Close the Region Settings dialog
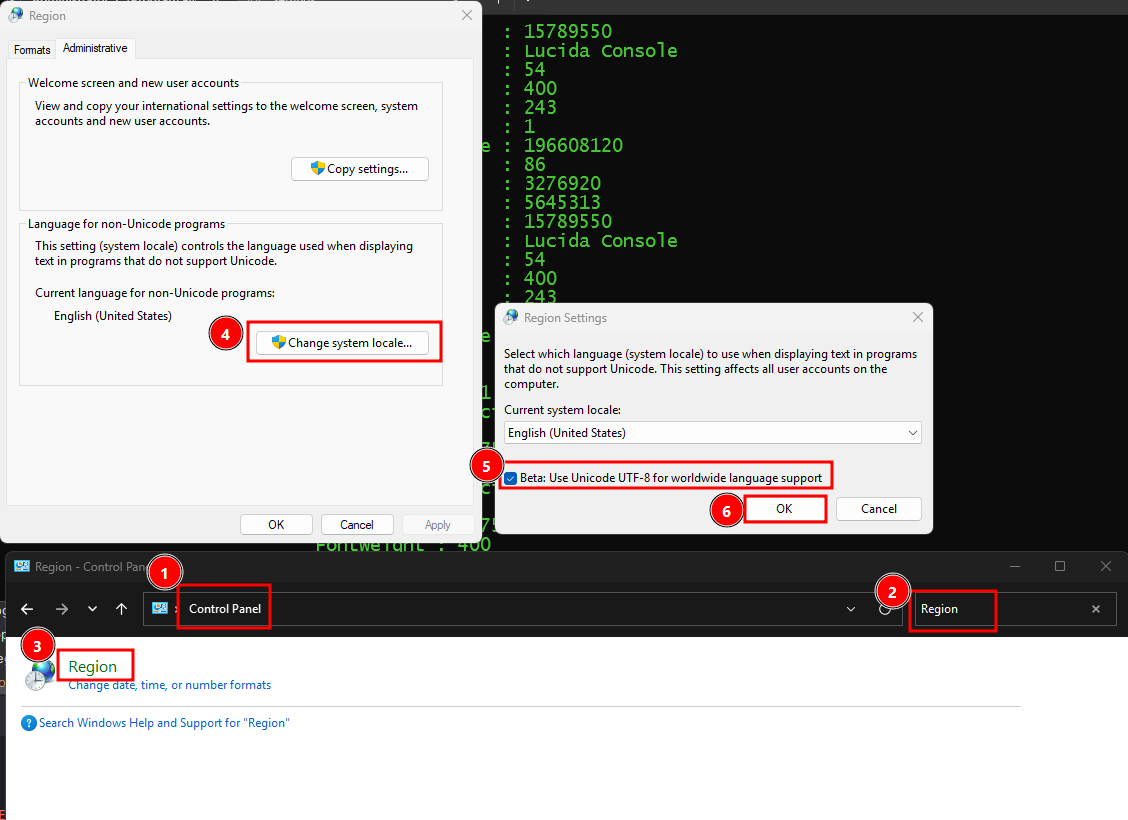 click(918, 317)
